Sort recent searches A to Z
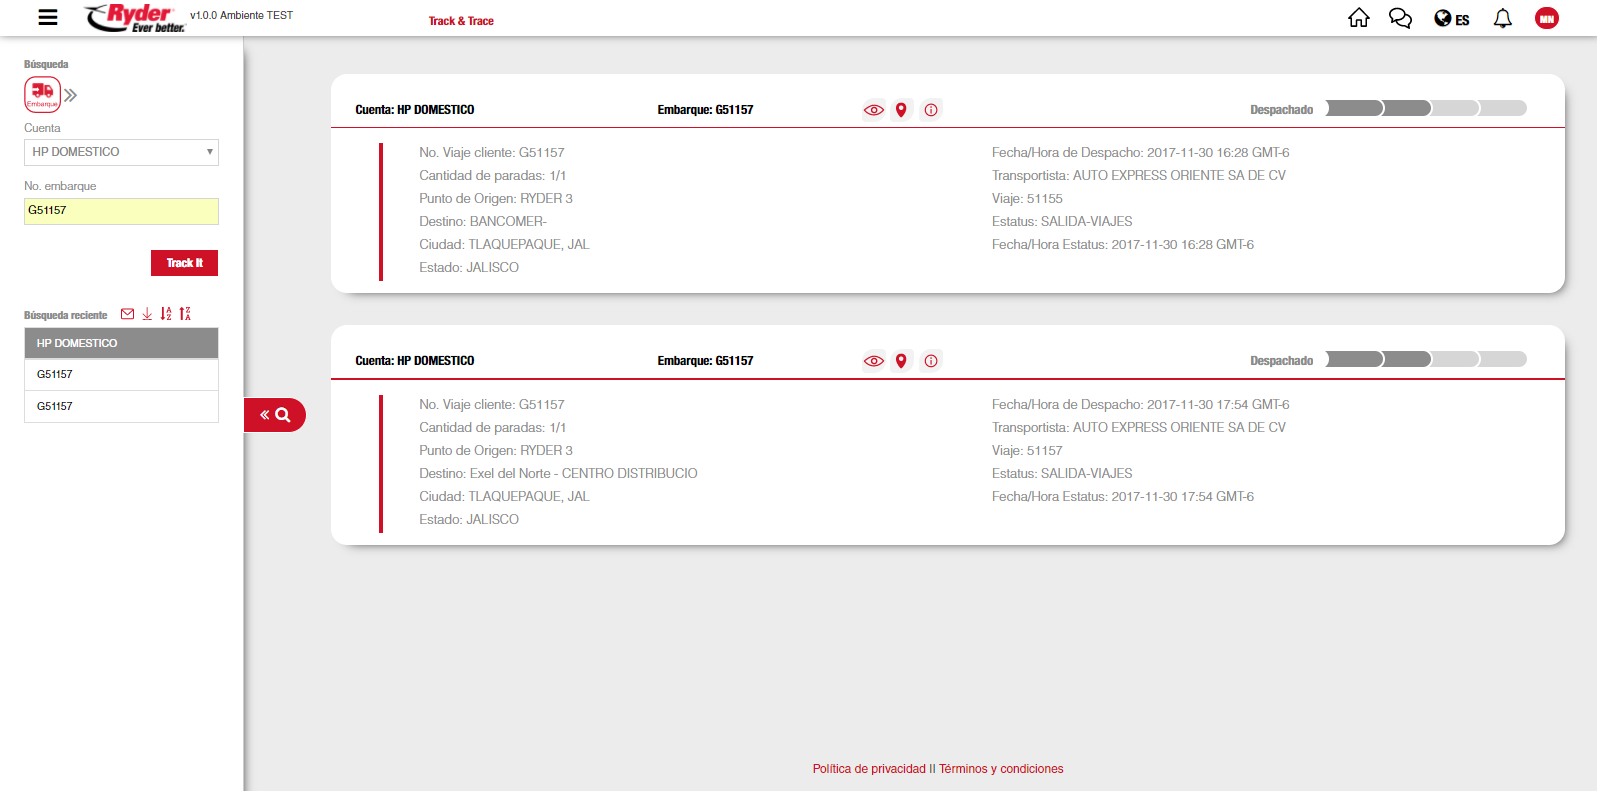This screenshot has height=791, width=1597. (x=166, y=314)
